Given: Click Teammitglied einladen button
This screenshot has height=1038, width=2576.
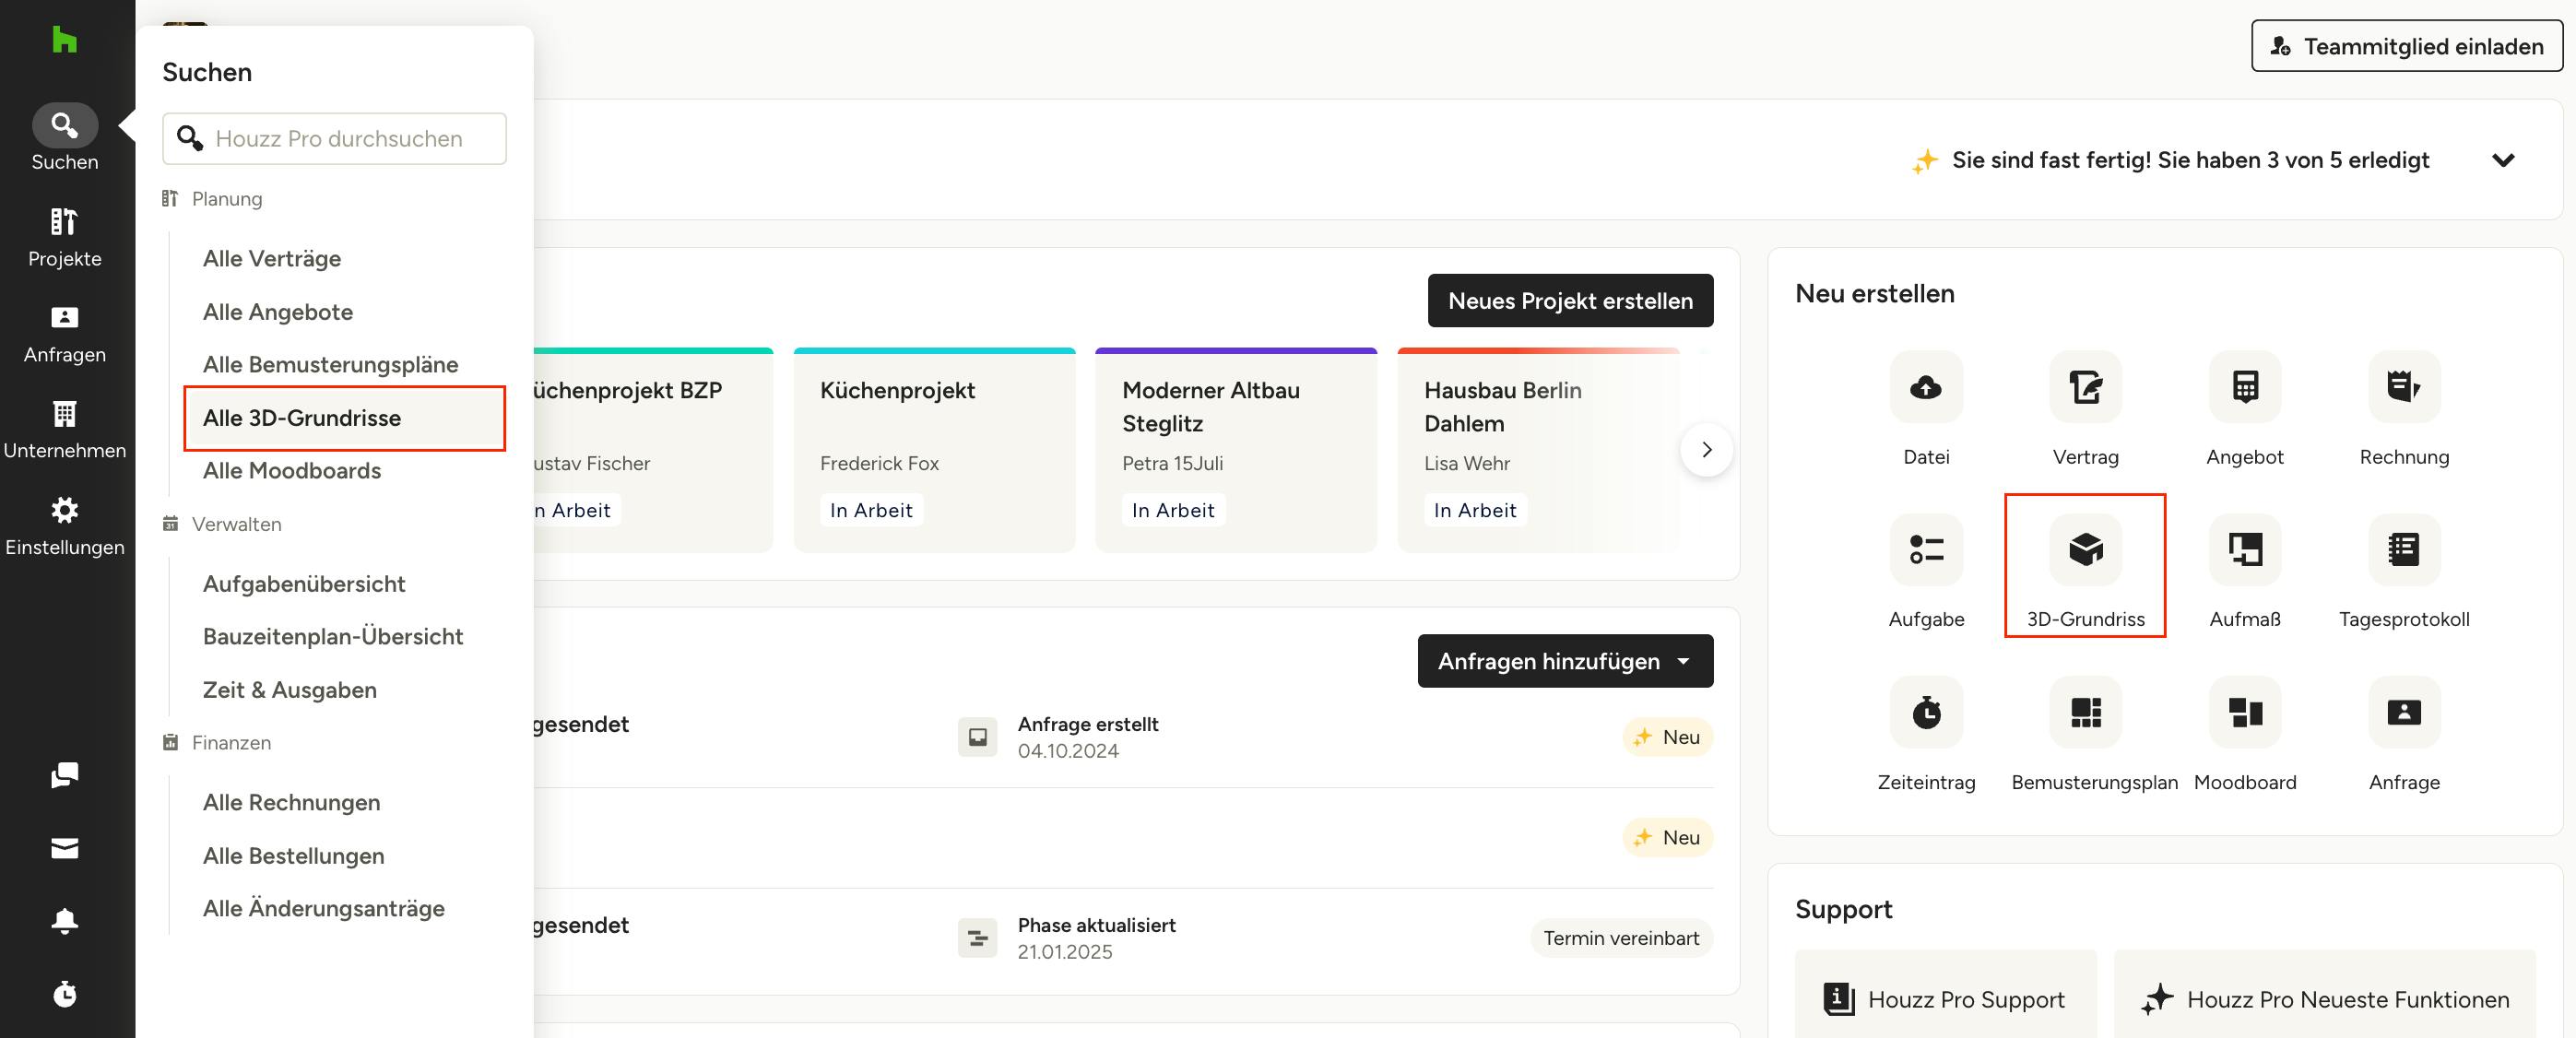Looking at the screenshot, I should coord(2405,46).
